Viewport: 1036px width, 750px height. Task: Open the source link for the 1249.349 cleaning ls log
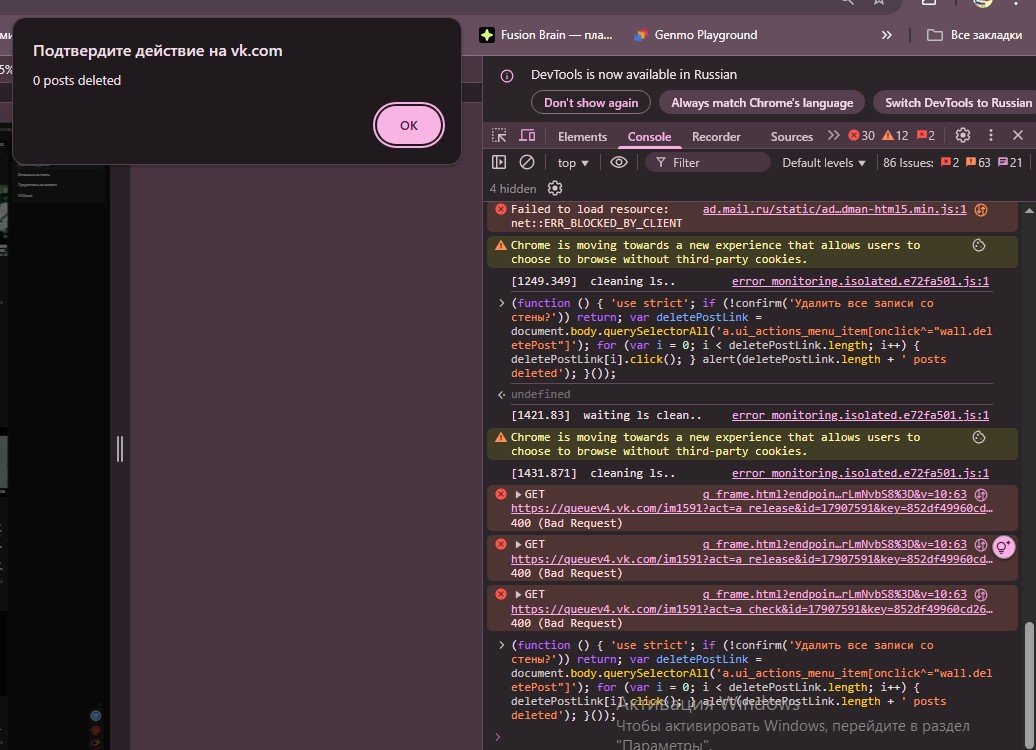coord(860,281)
